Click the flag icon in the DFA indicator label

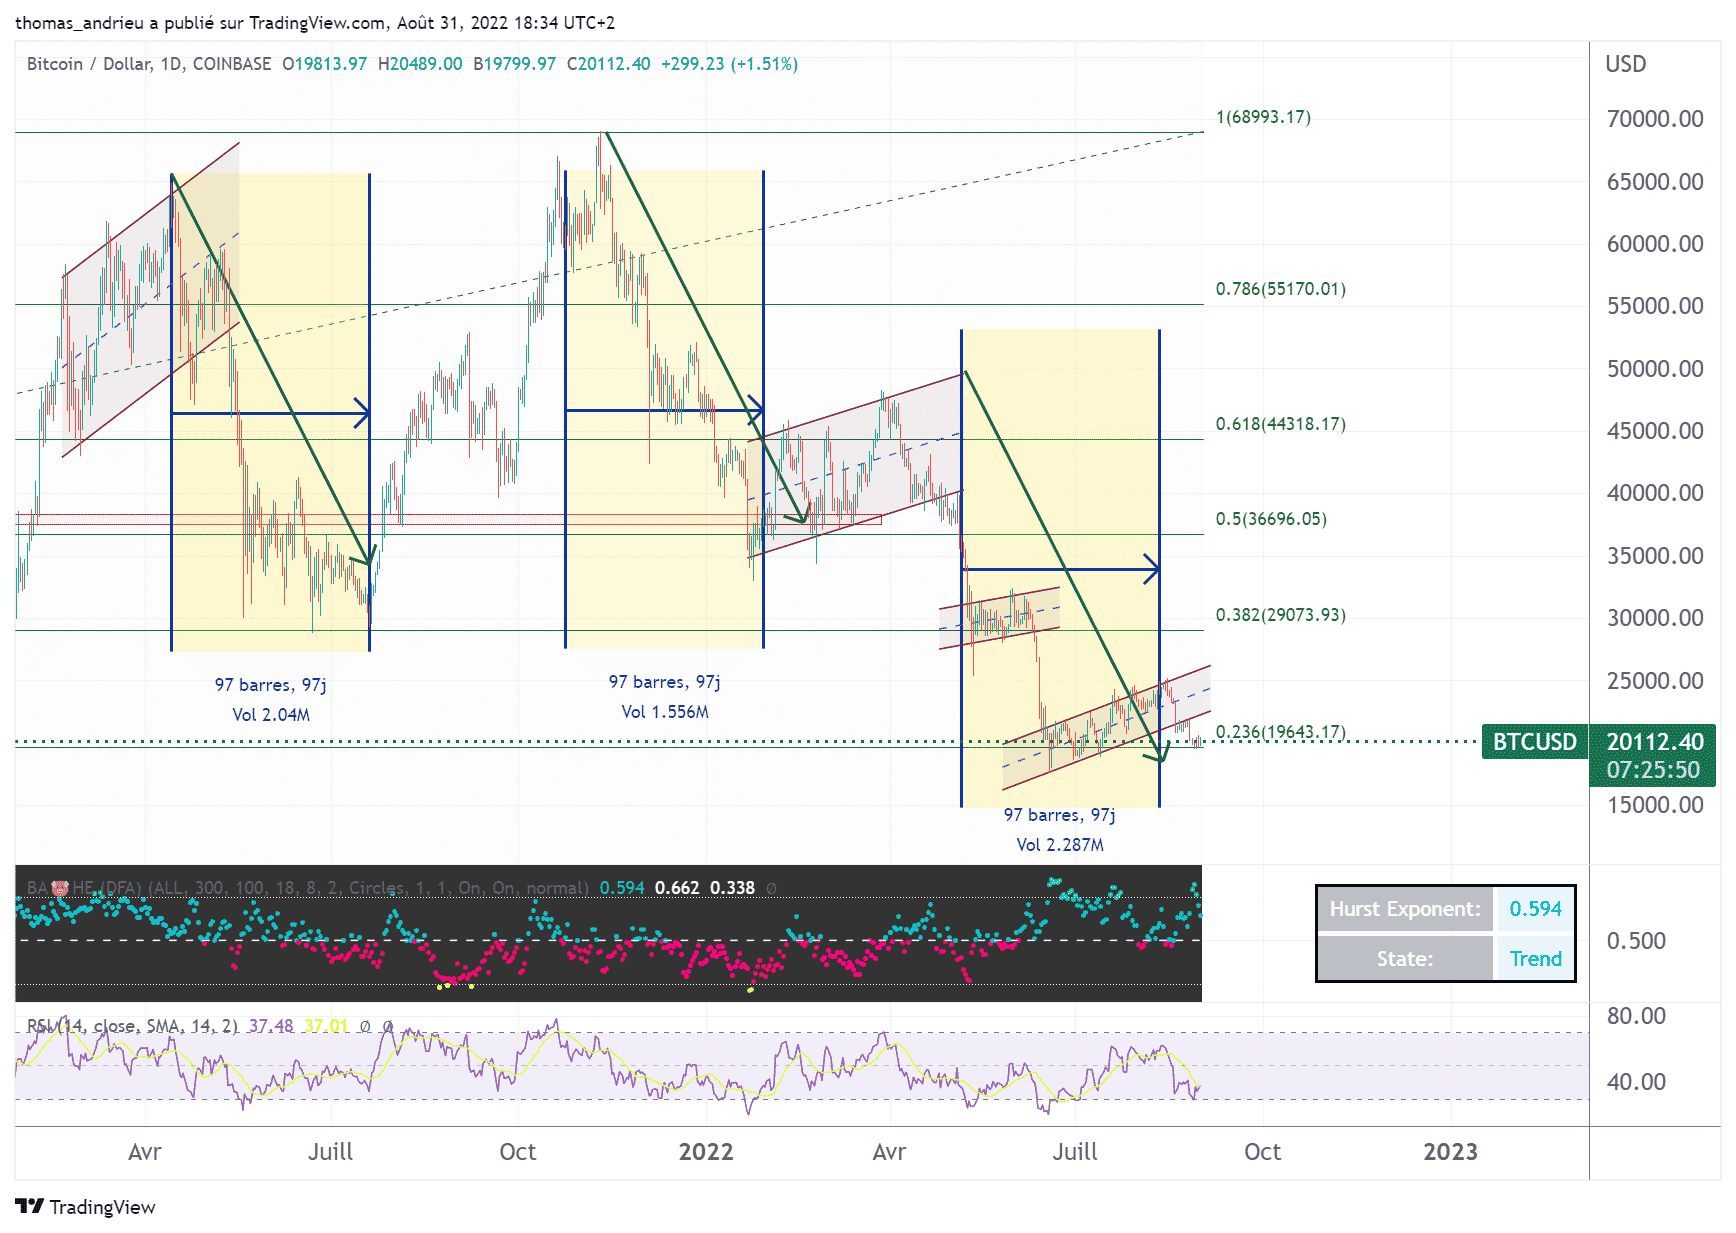(60, 888)
